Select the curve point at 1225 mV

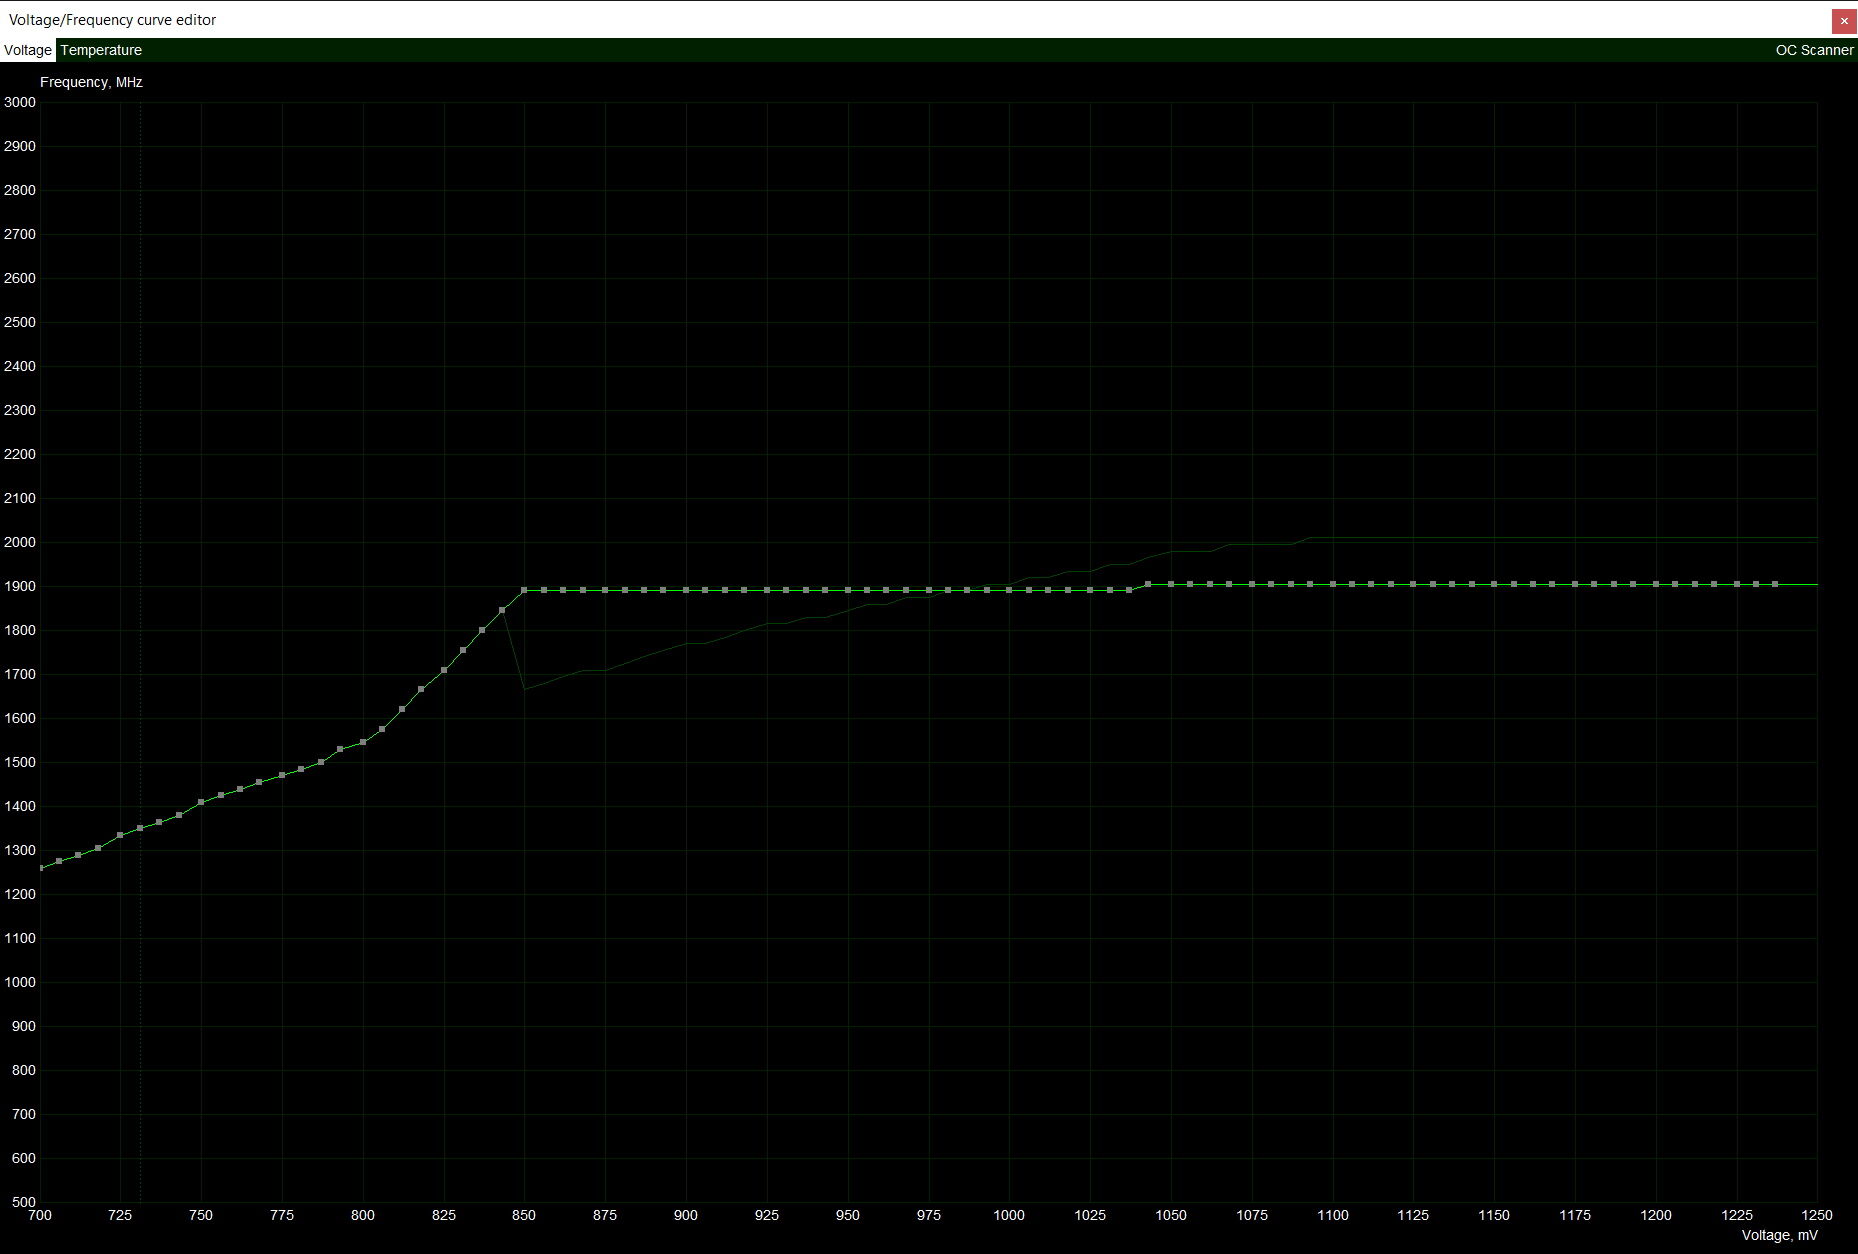pos(1737,584)
